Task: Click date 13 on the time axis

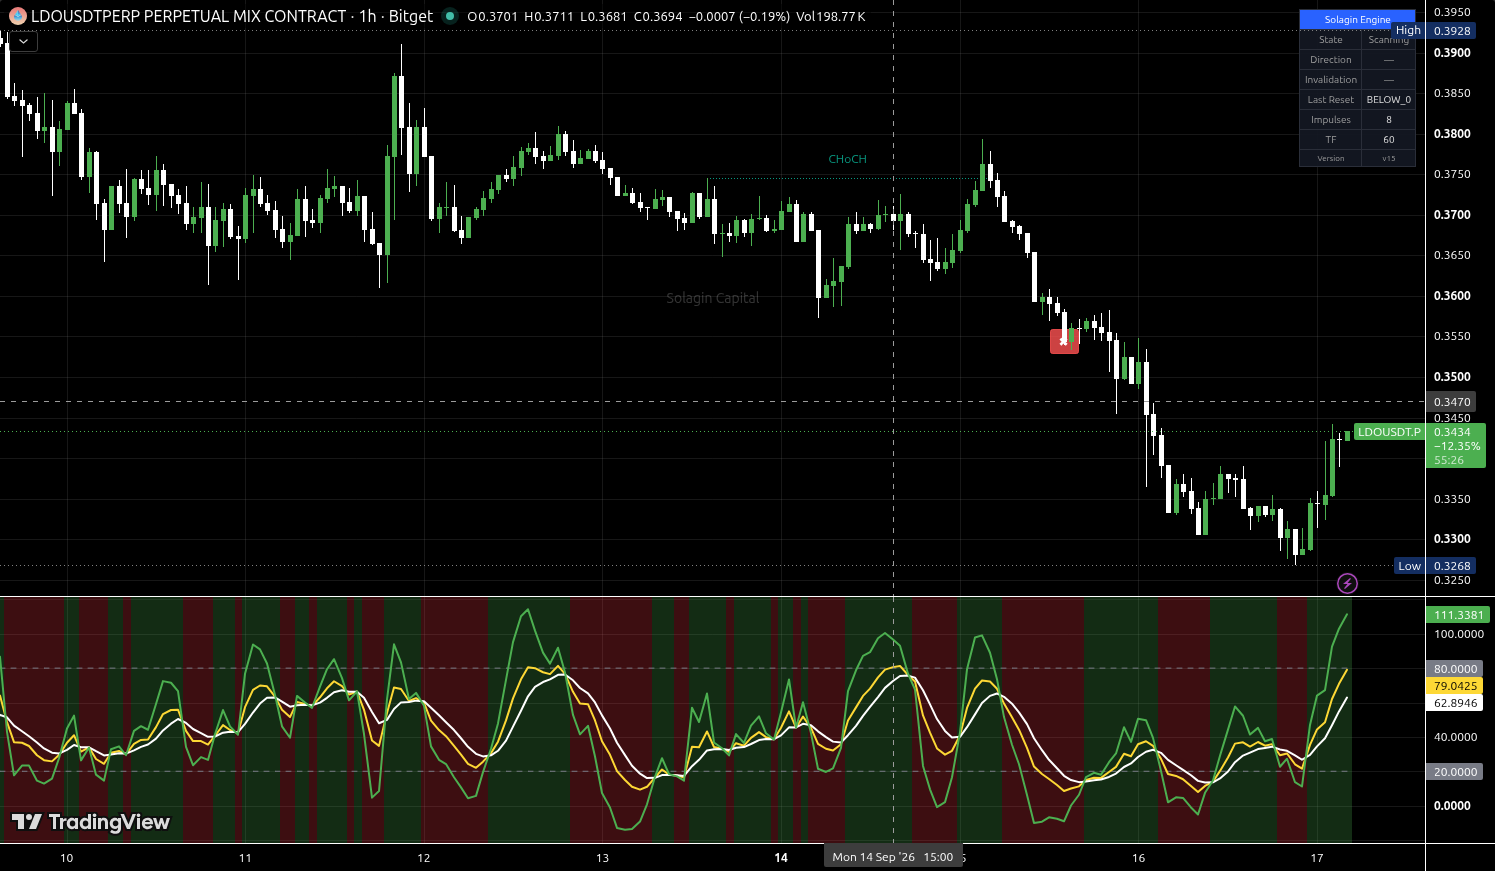Action: [602, 858]
